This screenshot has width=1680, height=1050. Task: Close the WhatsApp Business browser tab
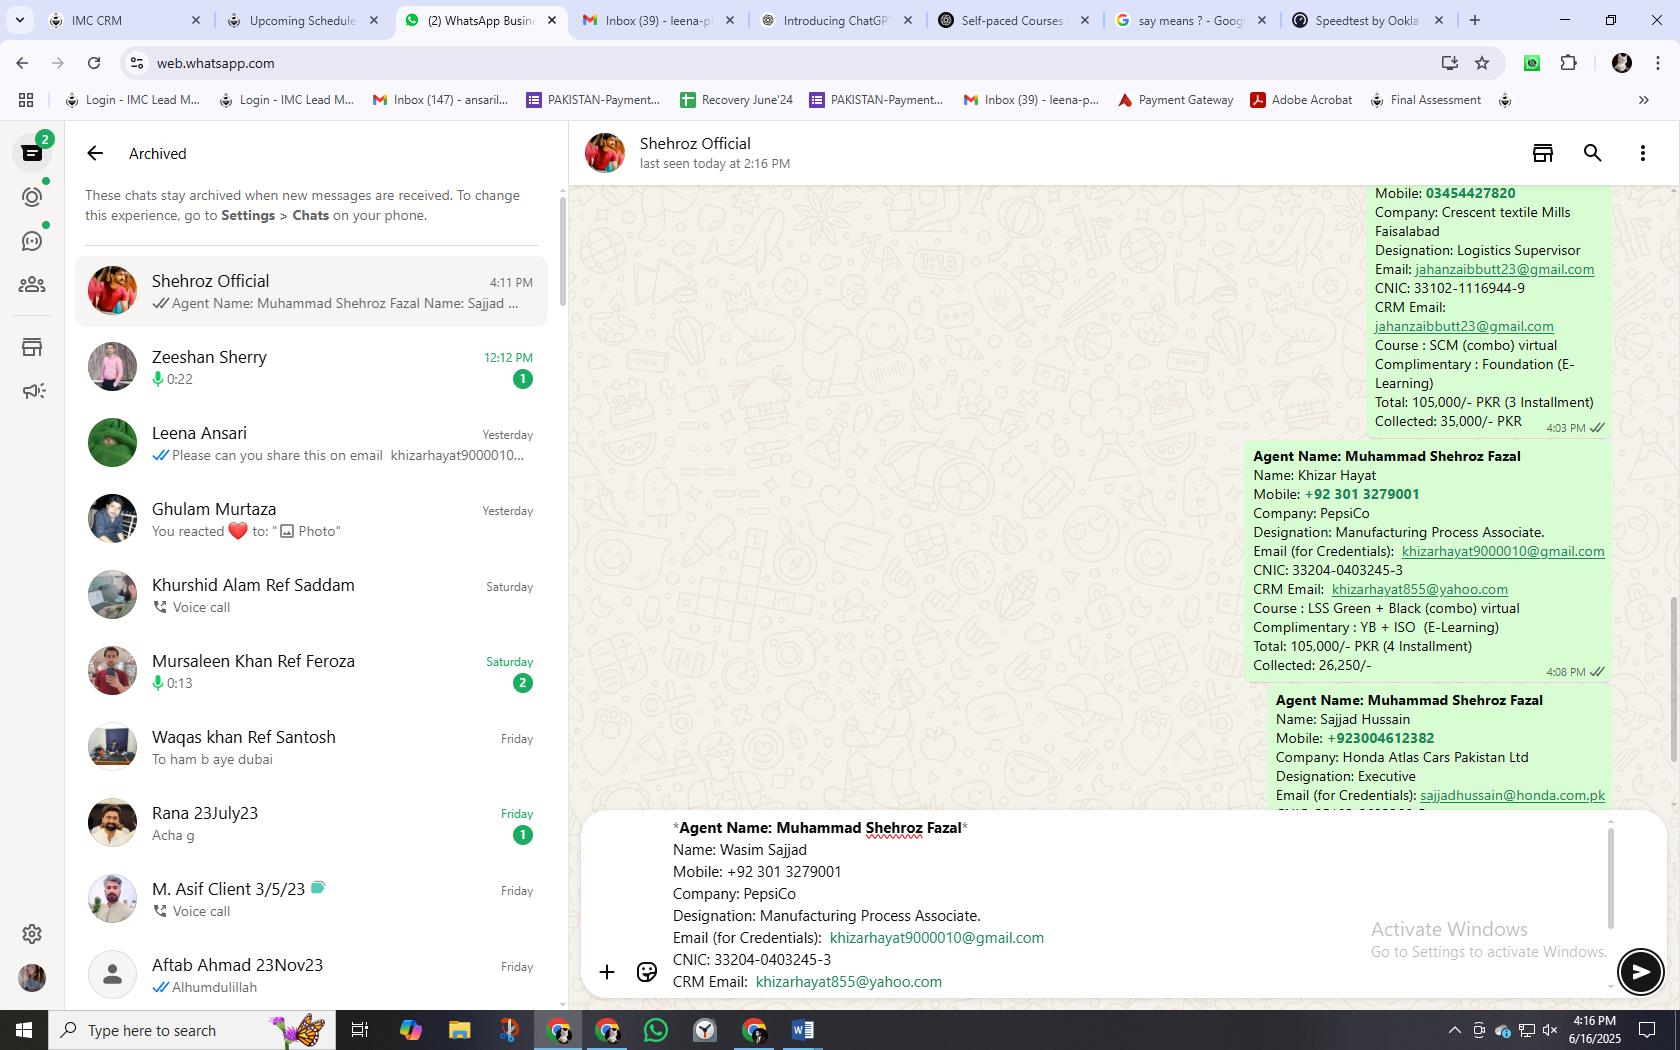pos(551,20)
